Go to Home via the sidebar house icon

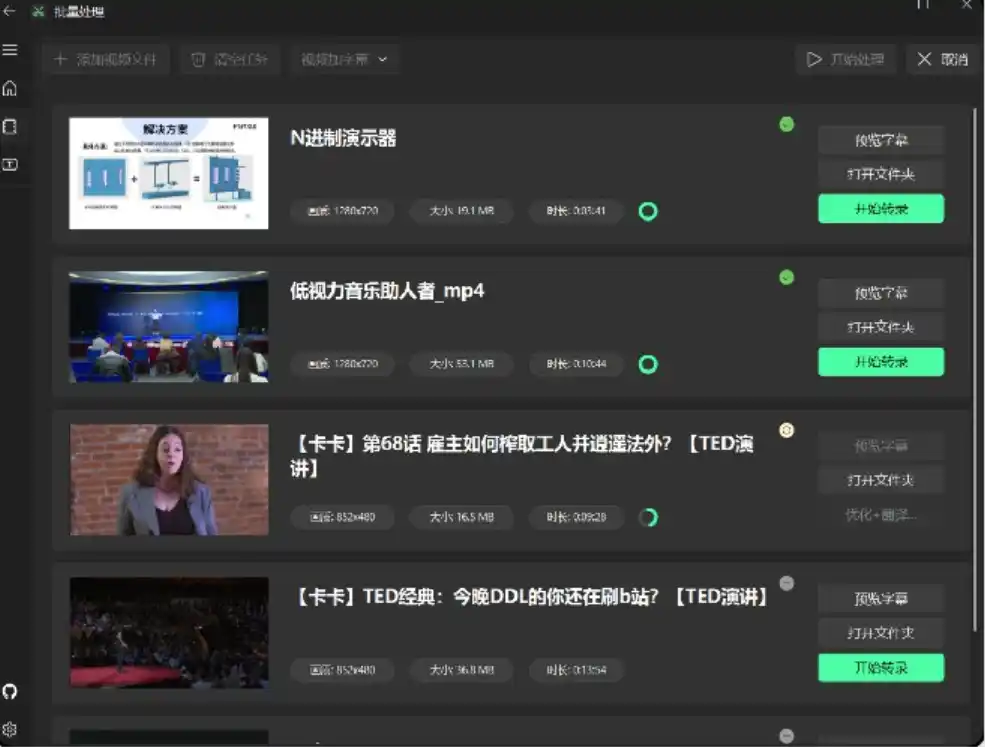coord(9,88)
